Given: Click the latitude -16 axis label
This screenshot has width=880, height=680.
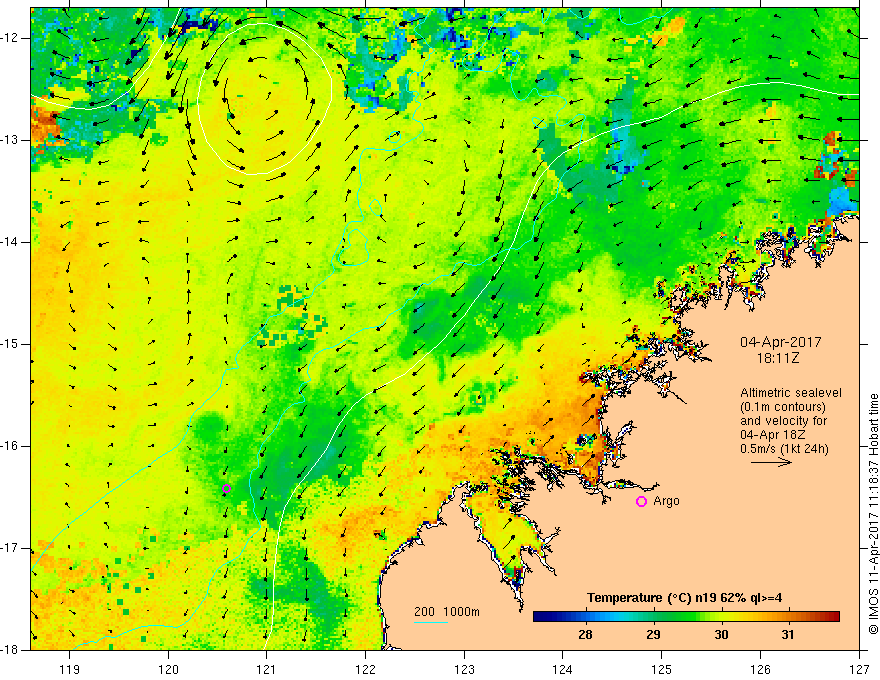Looking at the screenshot, I should coord(10,446).
